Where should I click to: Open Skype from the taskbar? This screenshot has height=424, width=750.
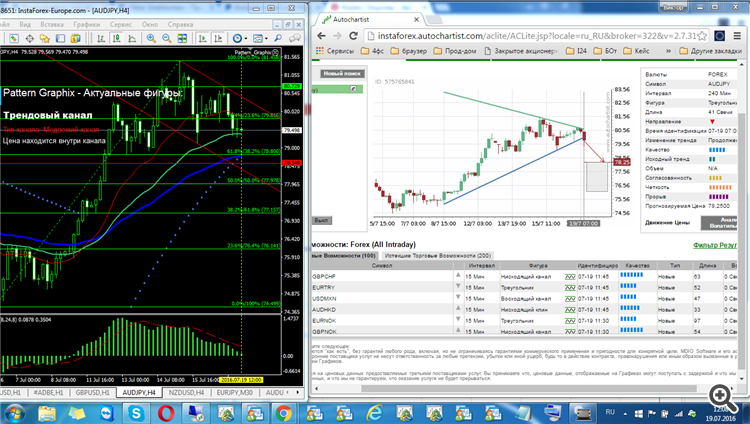pyautogui.click(x=136, y=413)
